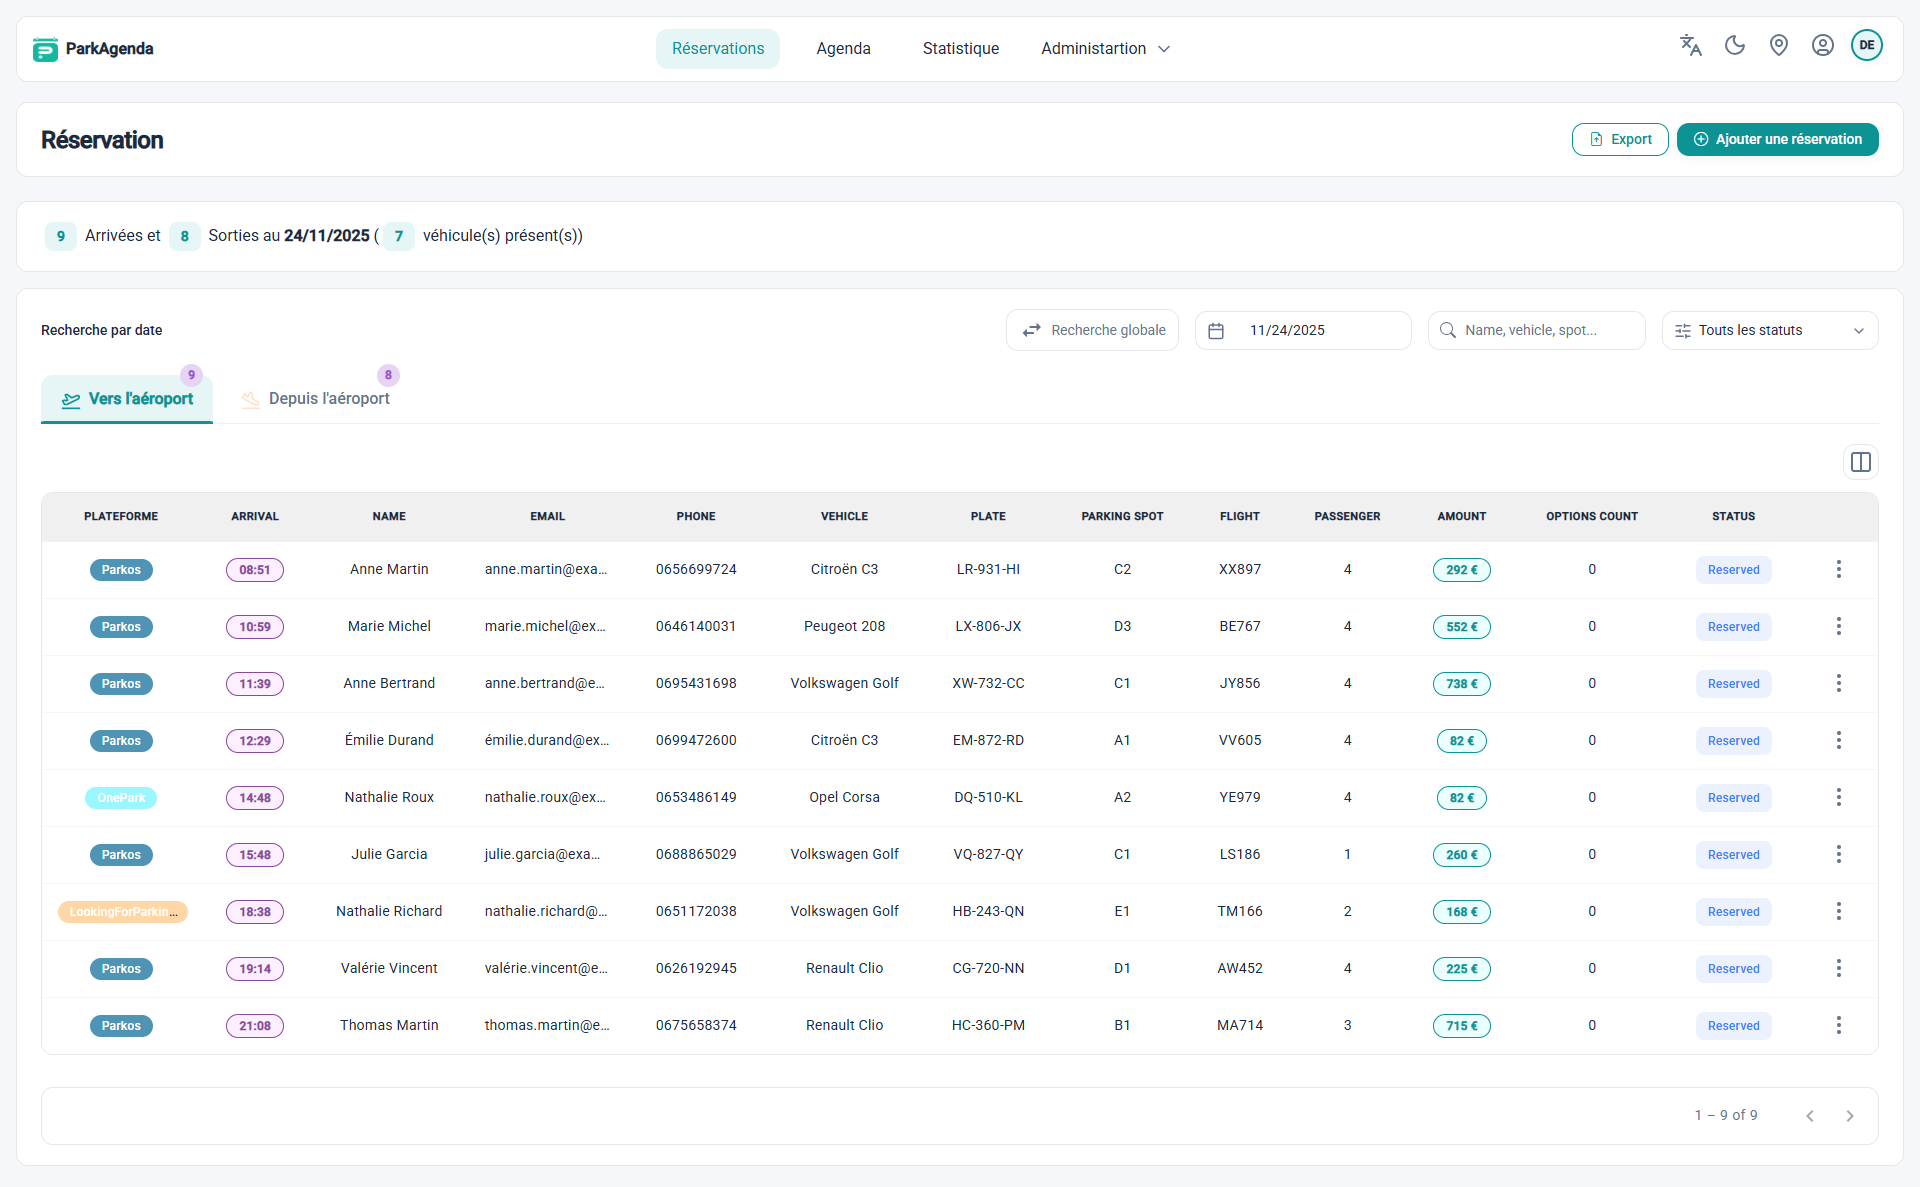Toggle column visibility with the columns icon
Screen dimensions: 1920x1187
pos(1861,461)
